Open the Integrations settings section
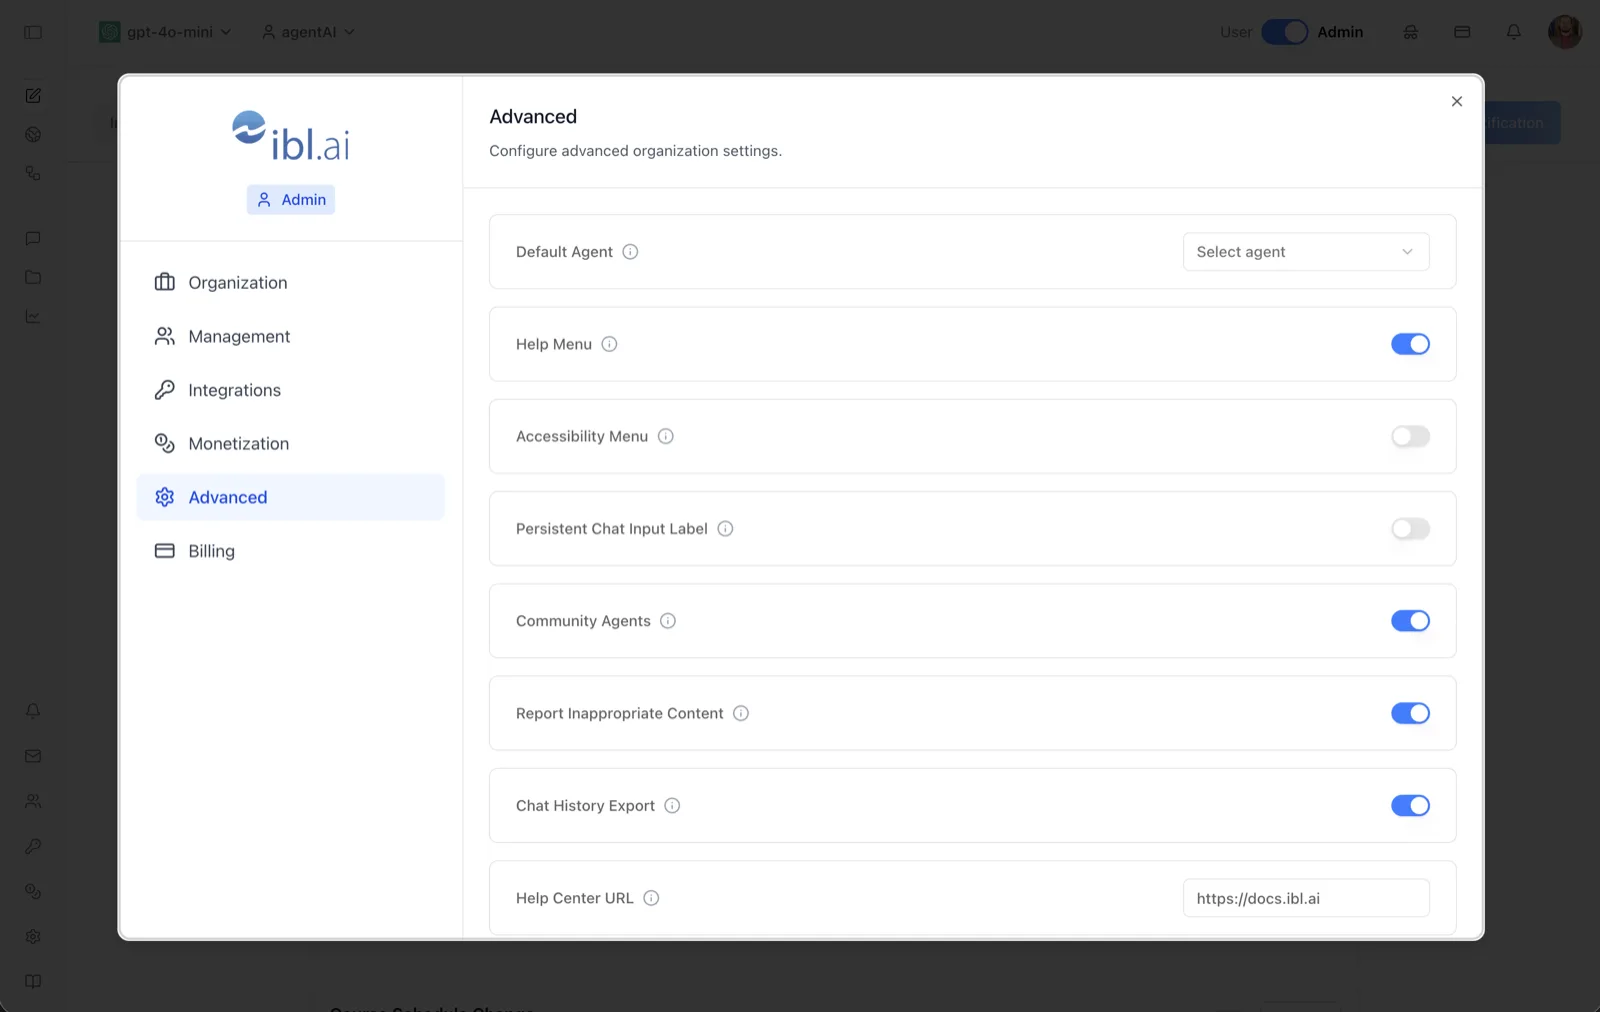This screenshot has width=1600, height=1012. (x=290, y=390)
